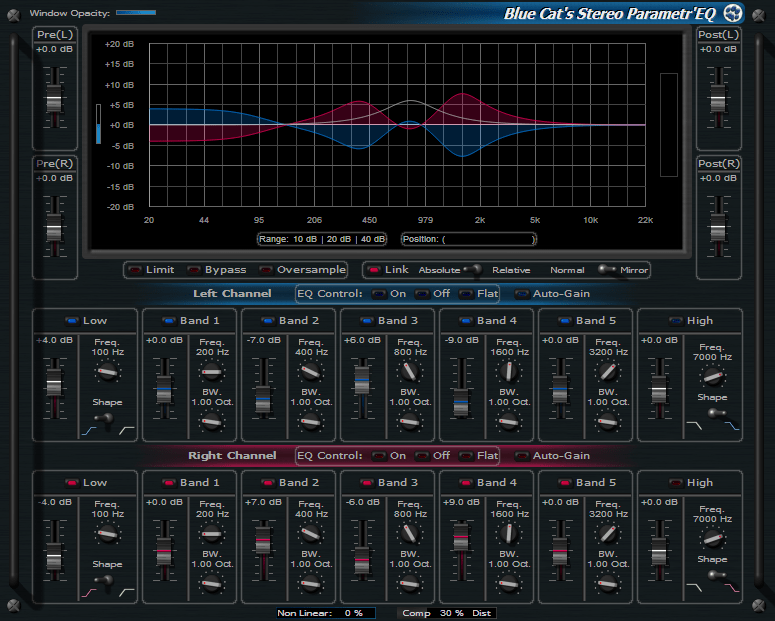Set Right Channel EQ to Flat

click(466, 456)
